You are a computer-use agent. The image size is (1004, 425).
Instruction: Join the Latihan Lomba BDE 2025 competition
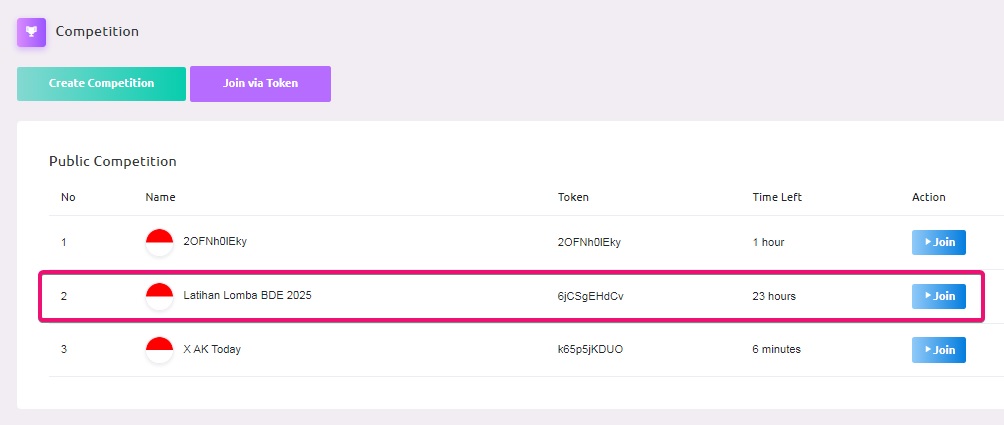coord(939,296)
